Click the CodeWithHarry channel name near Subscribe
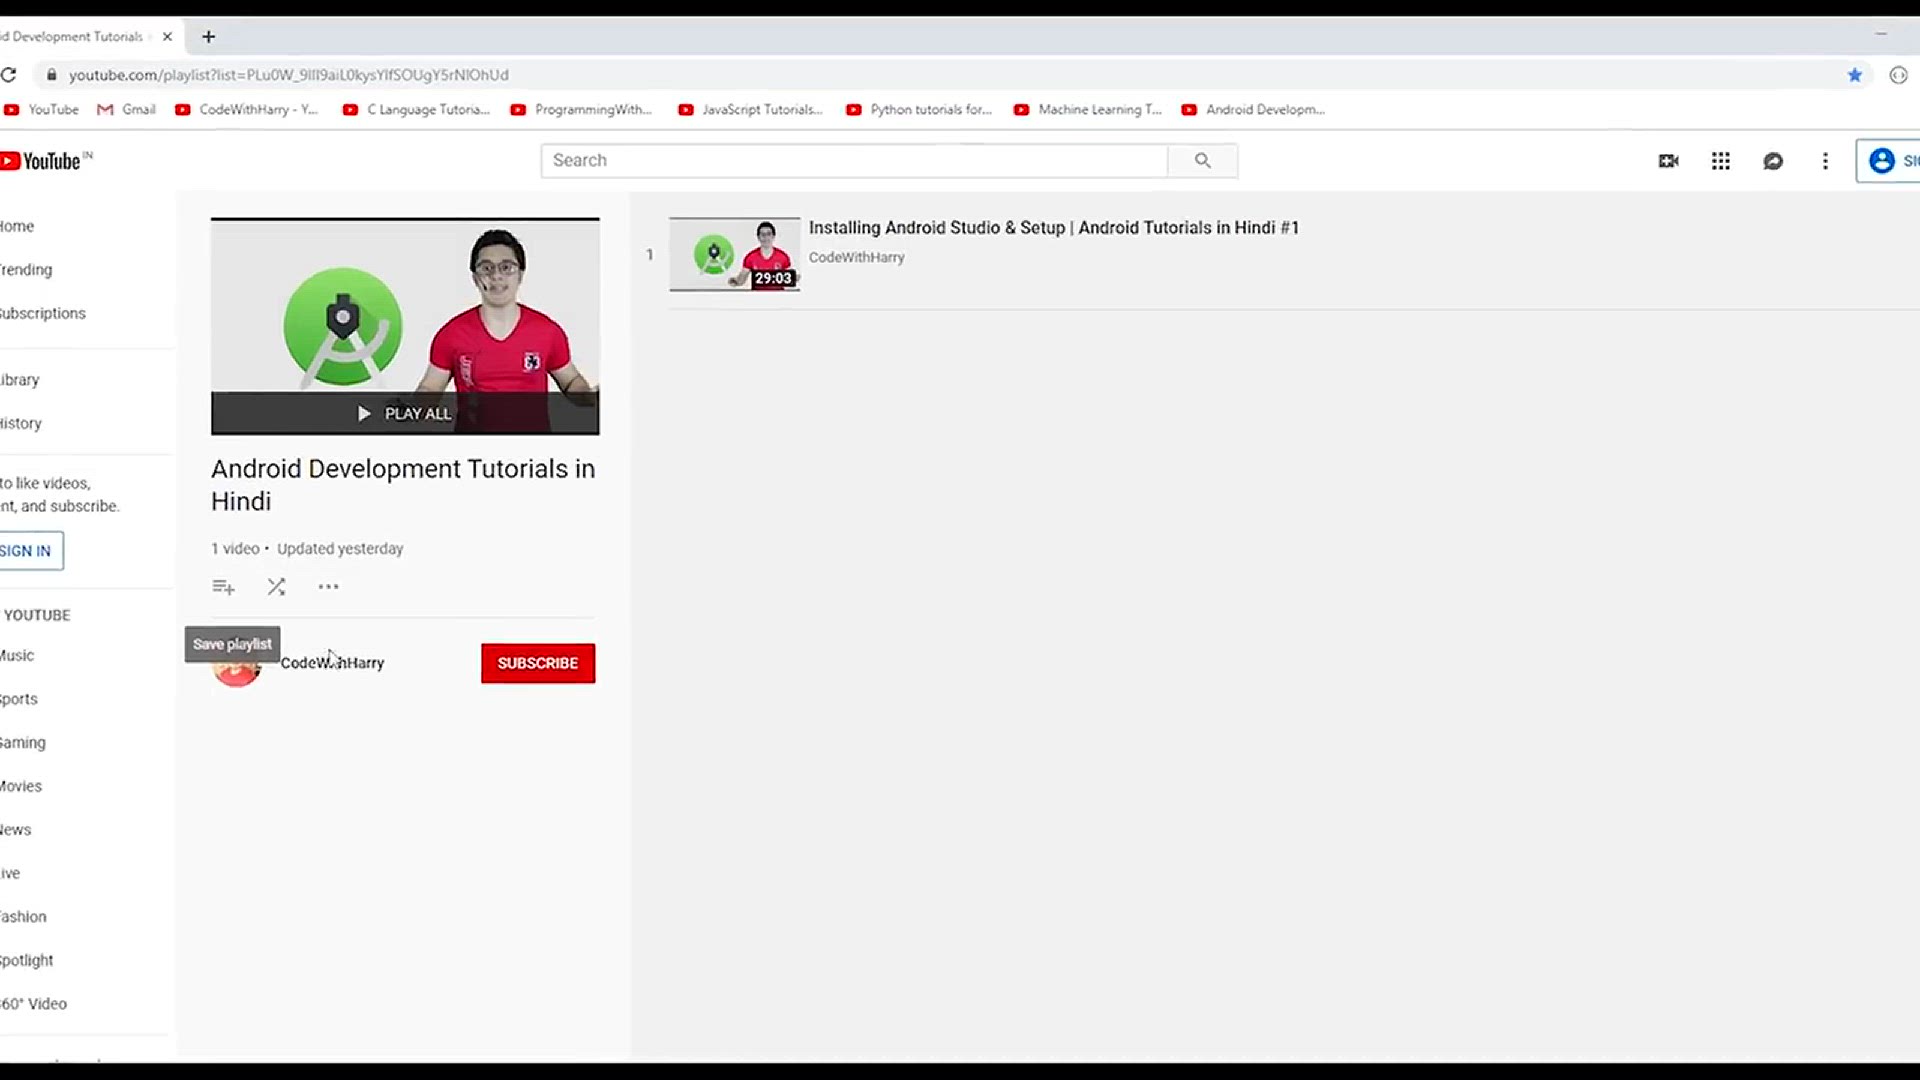1920x1080 pixels. point(332,663)
